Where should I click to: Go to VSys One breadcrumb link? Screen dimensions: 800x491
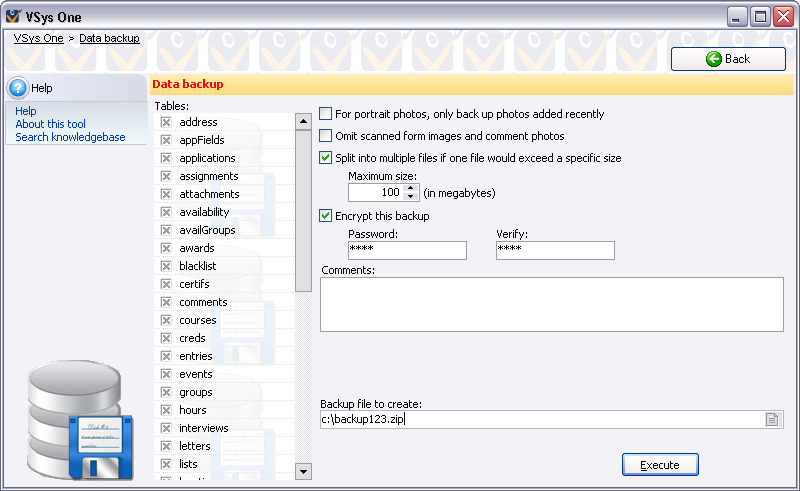point(39,38)
